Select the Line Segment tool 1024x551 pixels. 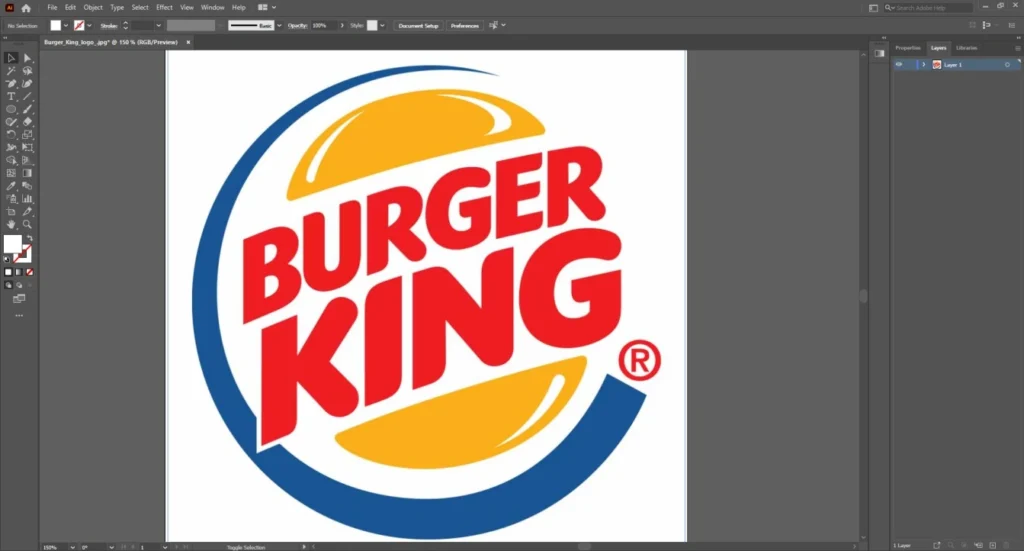pos(27,97)
